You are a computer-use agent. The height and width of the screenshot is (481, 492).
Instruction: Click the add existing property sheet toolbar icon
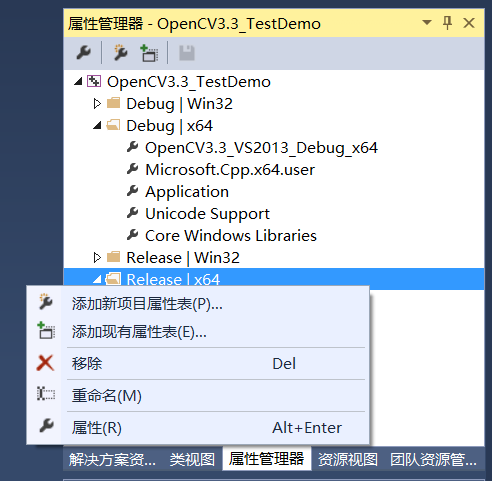click(x=149, y=53)
